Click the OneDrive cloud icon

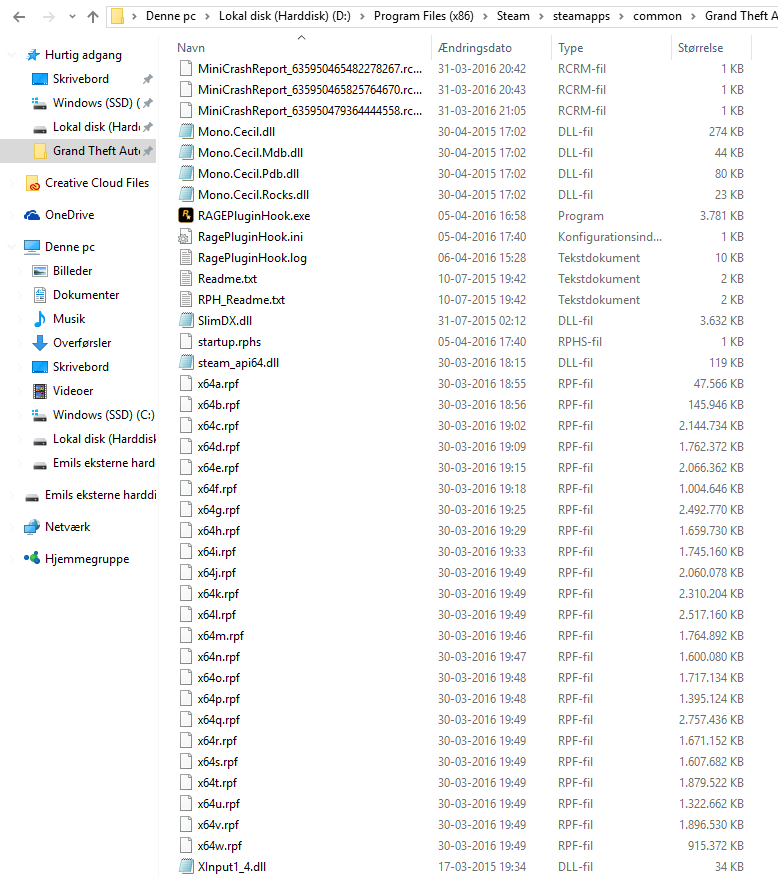[32, 215]
